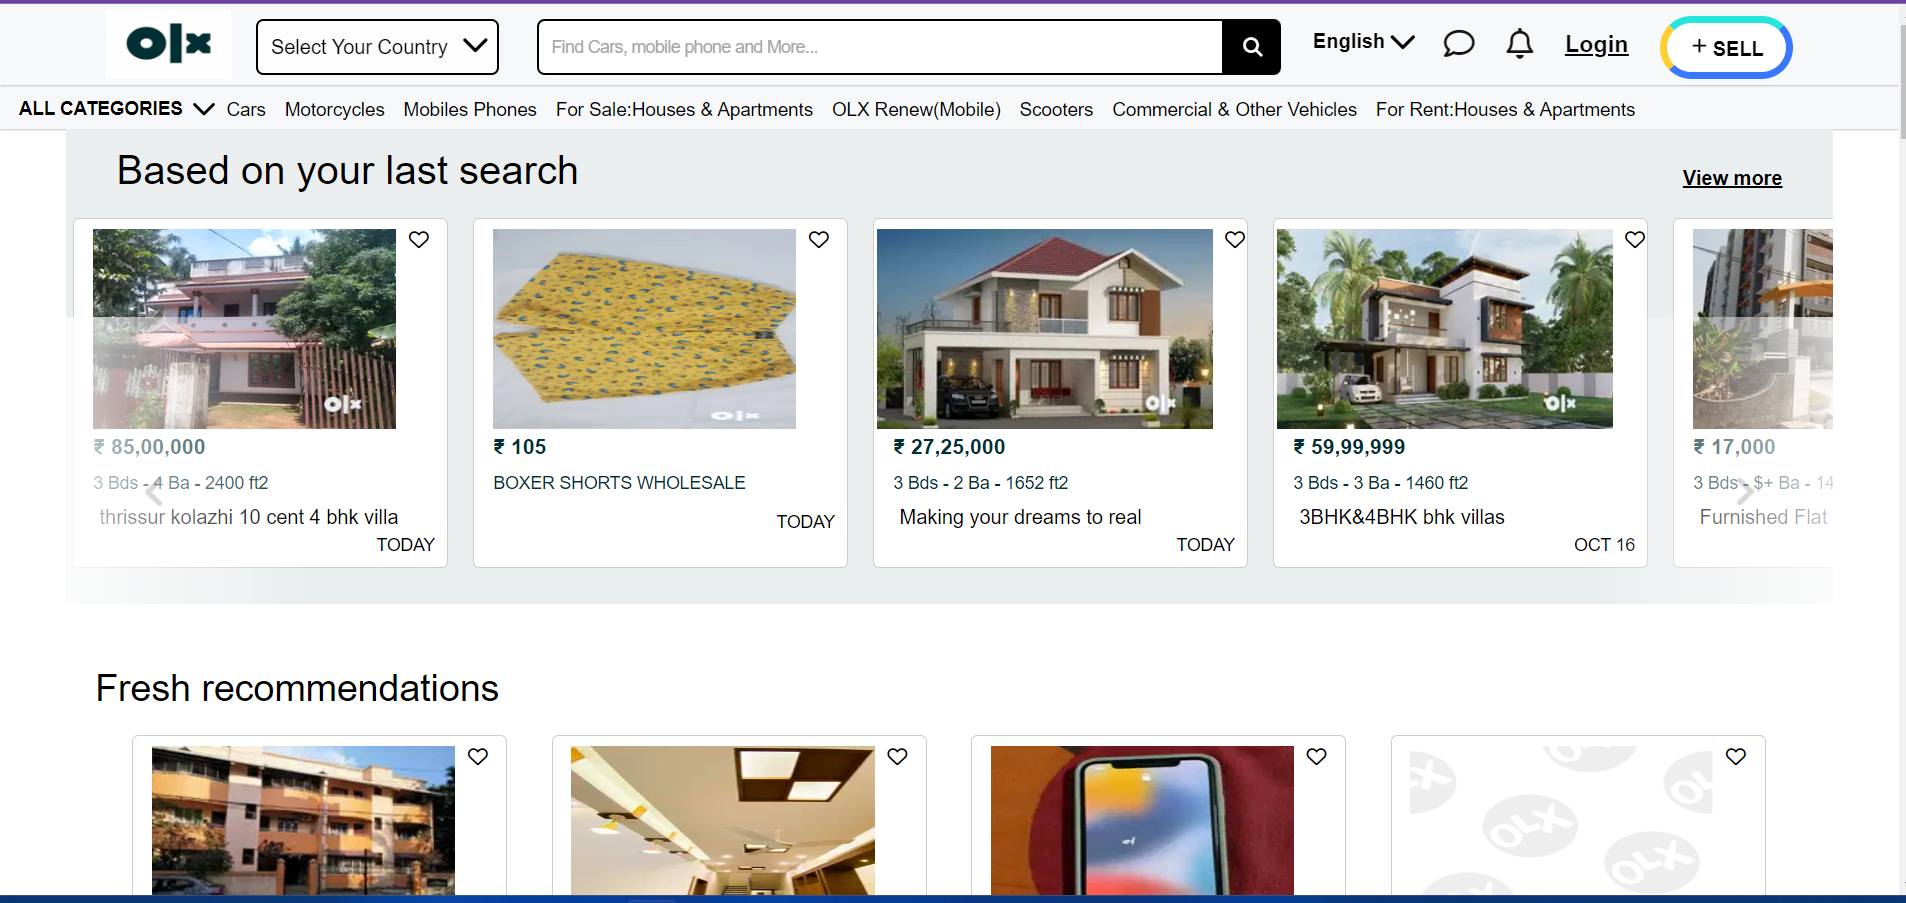The image size is (1906, 903).
Task: Open the Mobiles Phones category
Action: [470, 110]
